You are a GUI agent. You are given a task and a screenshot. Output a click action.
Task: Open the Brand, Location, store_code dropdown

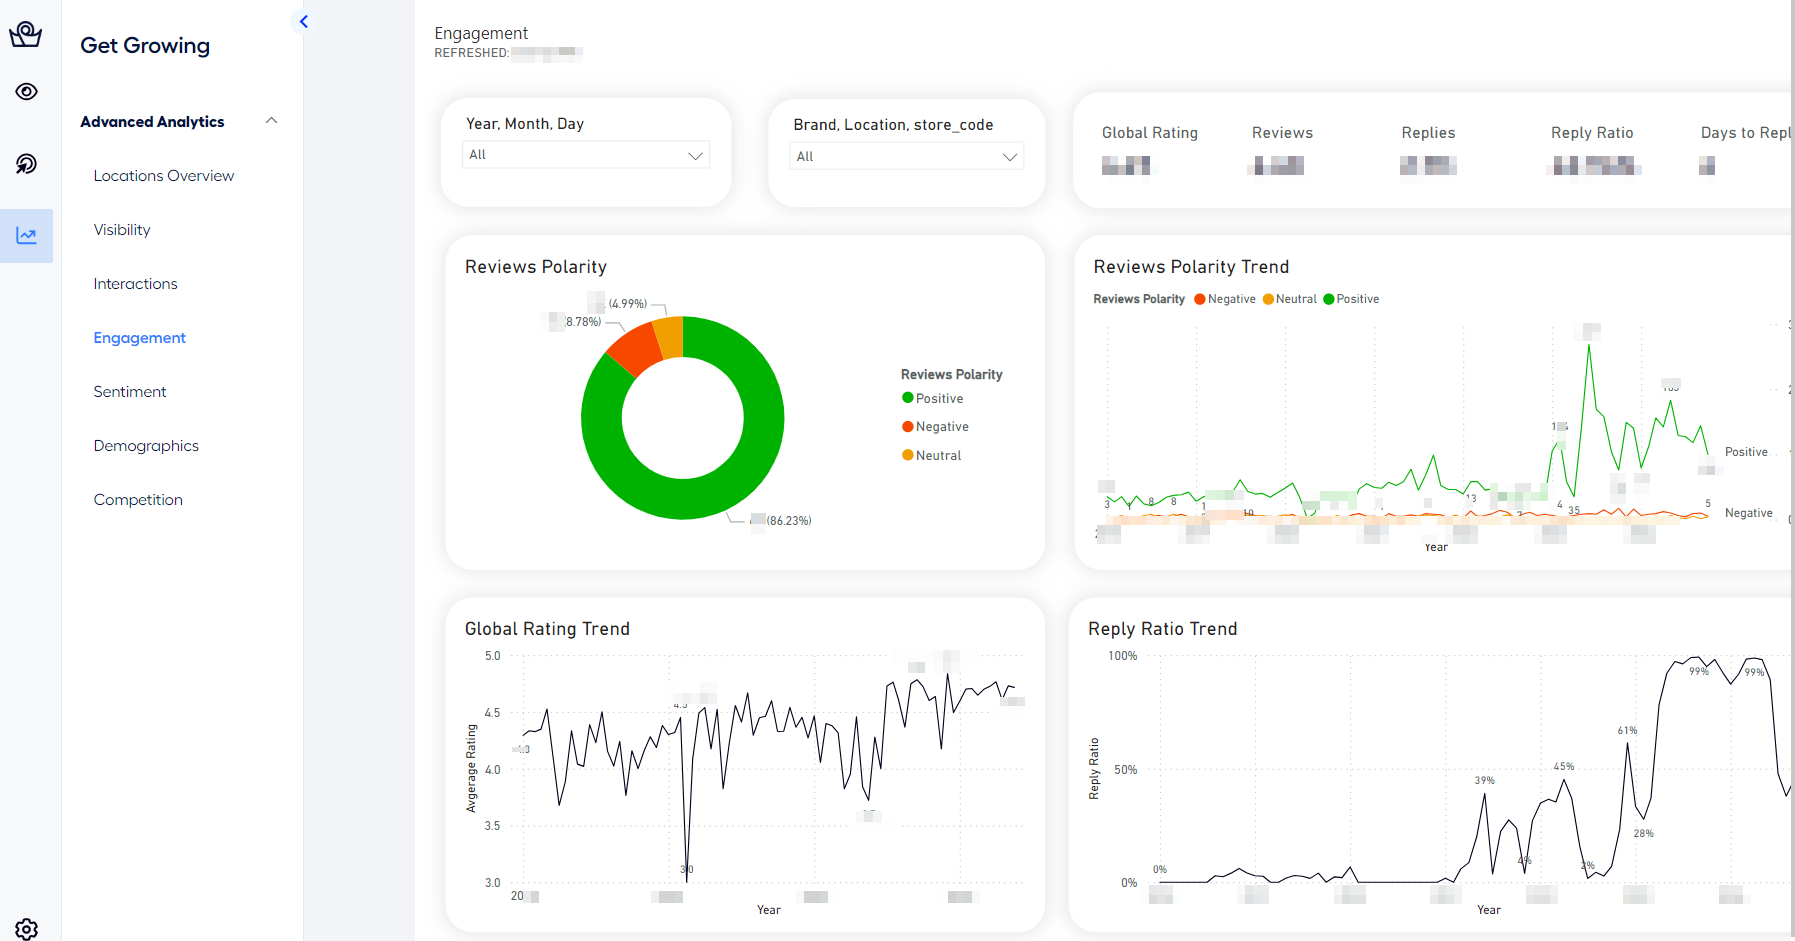tap(907, 157)
